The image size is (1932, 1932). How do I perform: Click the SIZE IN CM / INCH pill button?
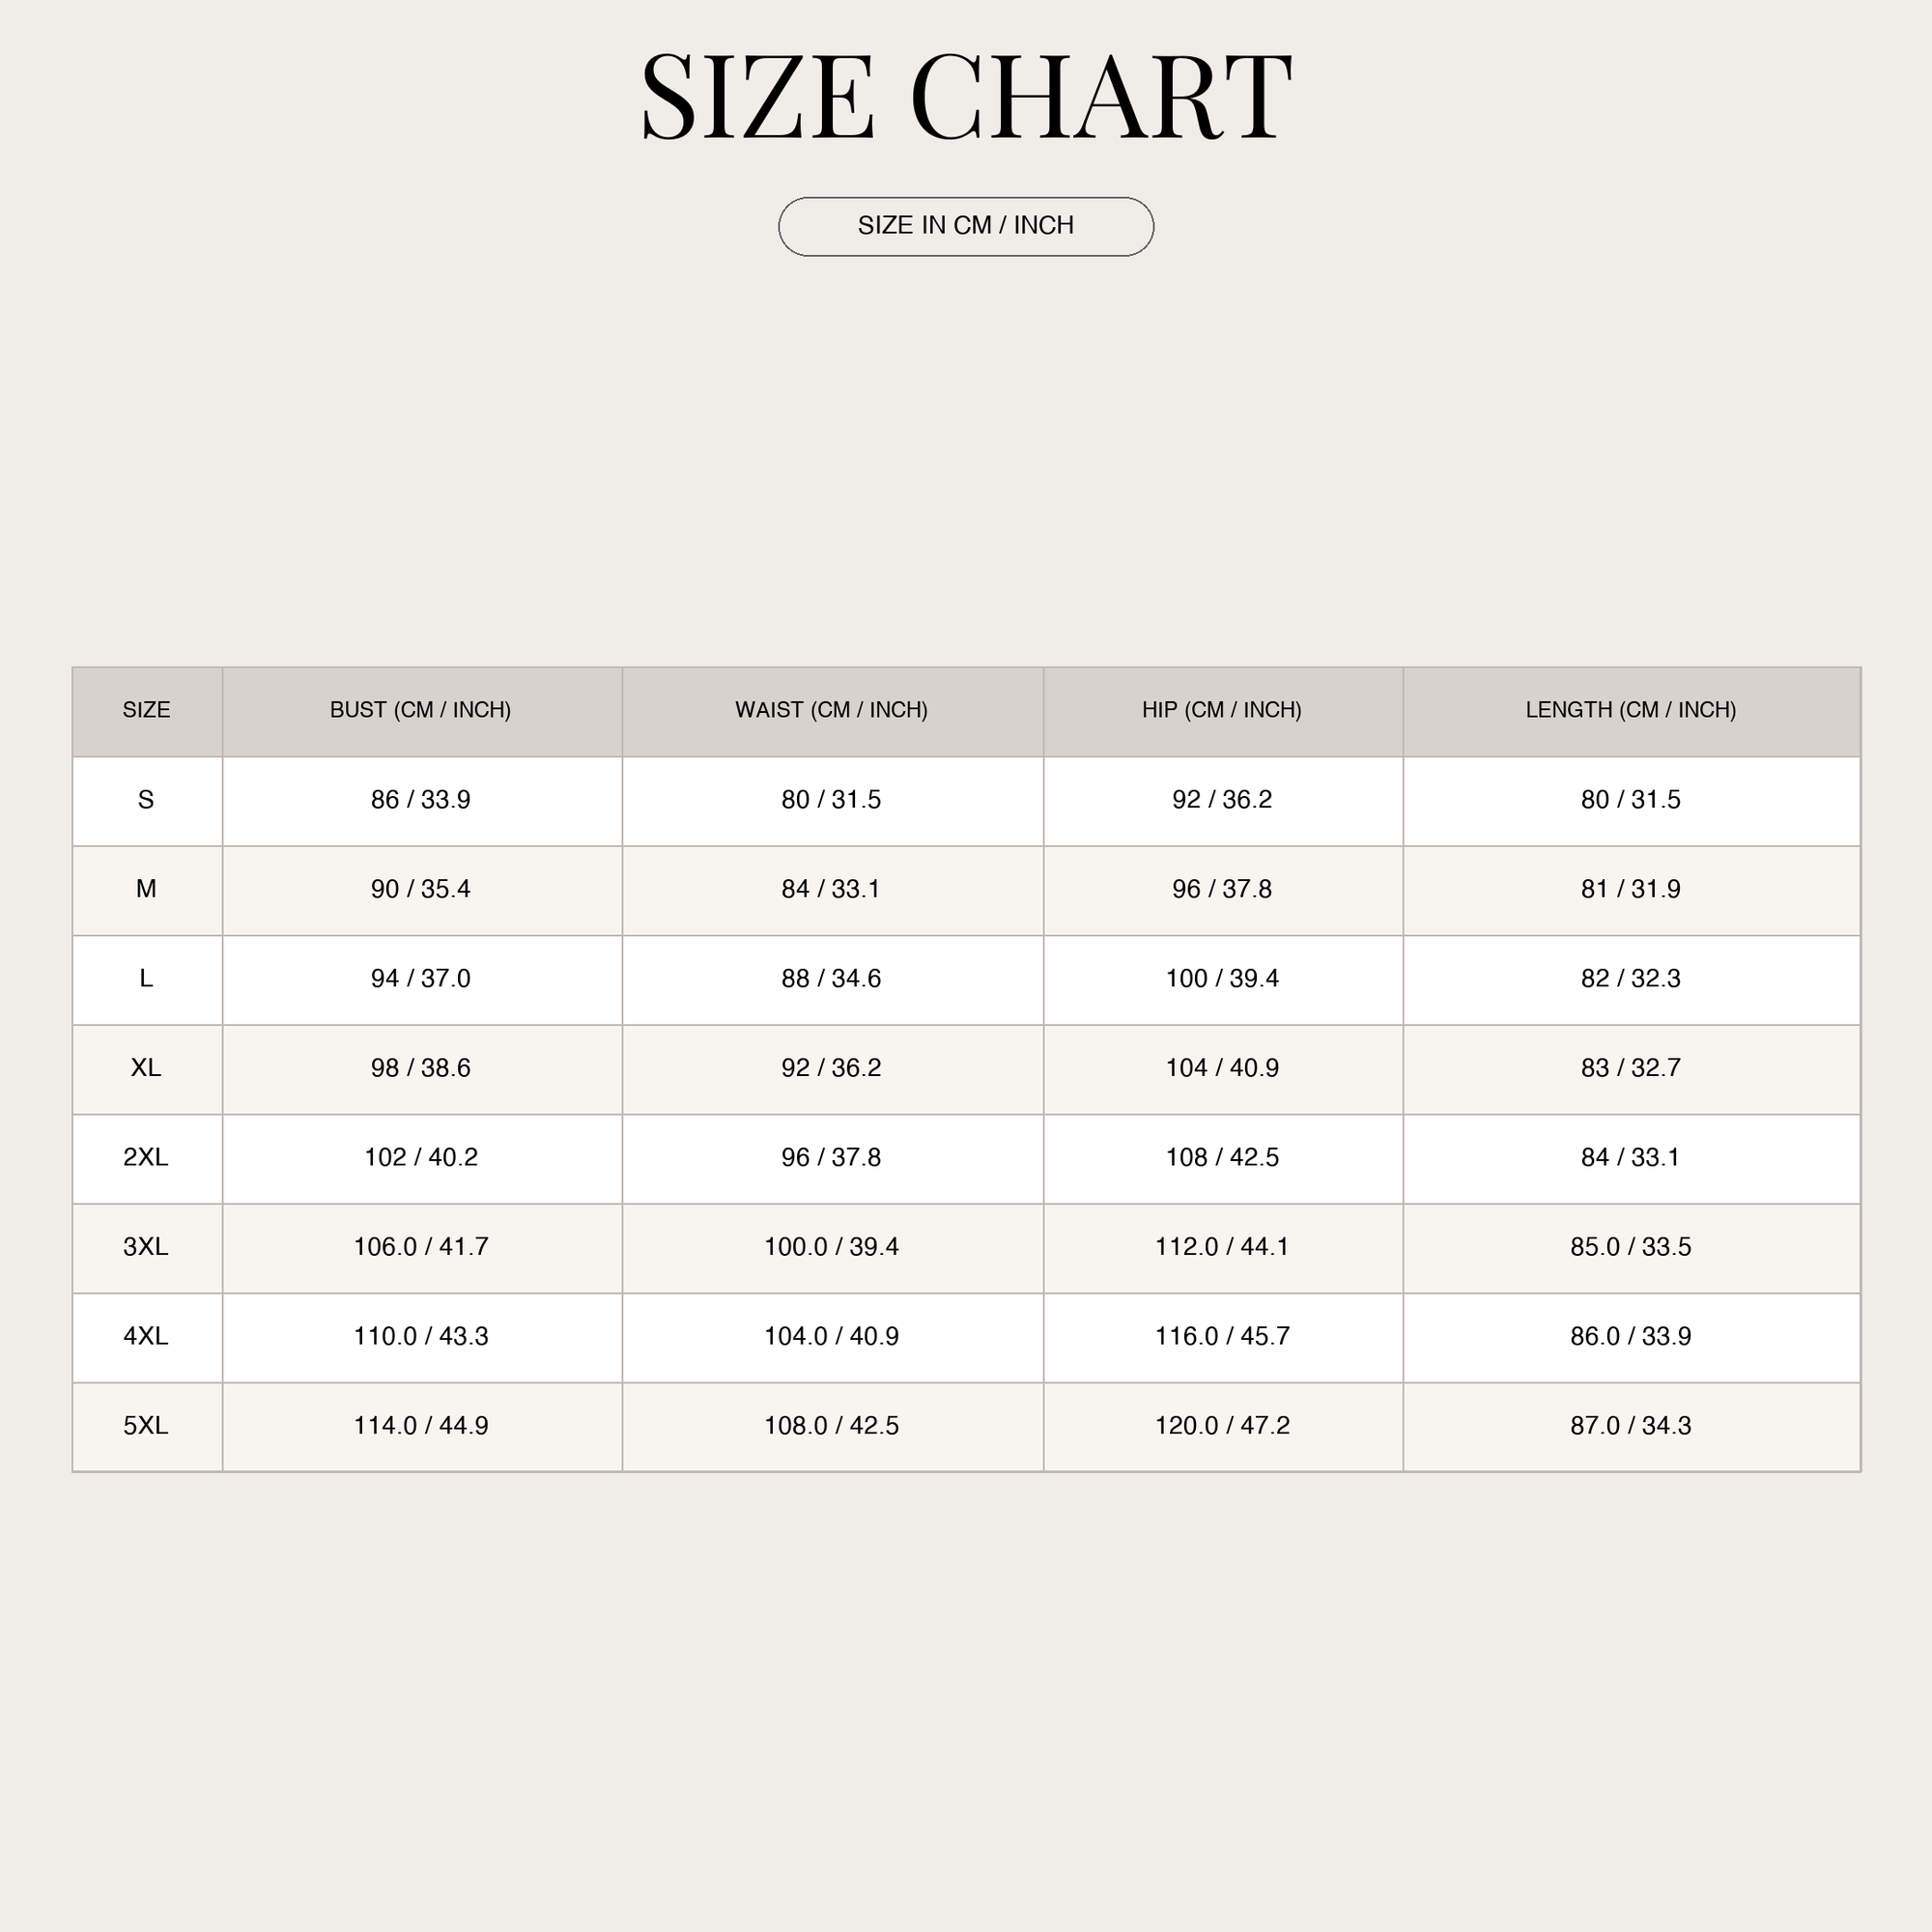click(966, 227)
